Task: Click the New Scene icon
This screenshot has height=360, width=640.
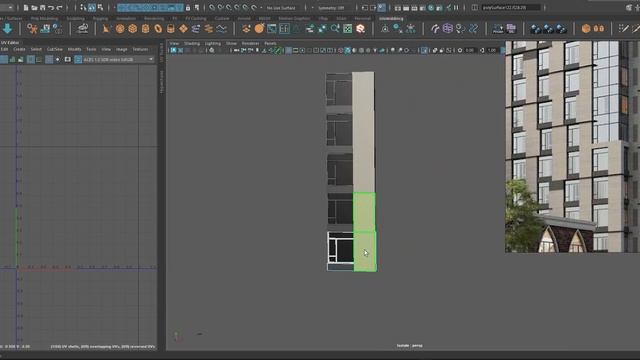Action: (26, 7)
